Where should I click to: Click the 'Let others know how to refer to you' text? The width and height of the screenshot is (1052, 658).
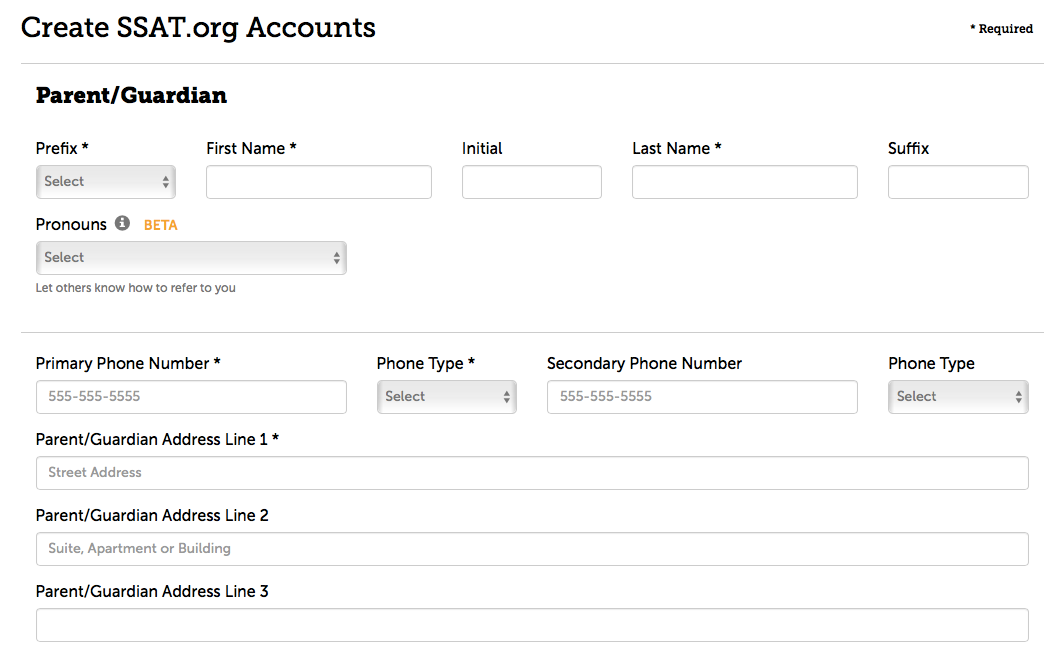click(x=136, y=288)
